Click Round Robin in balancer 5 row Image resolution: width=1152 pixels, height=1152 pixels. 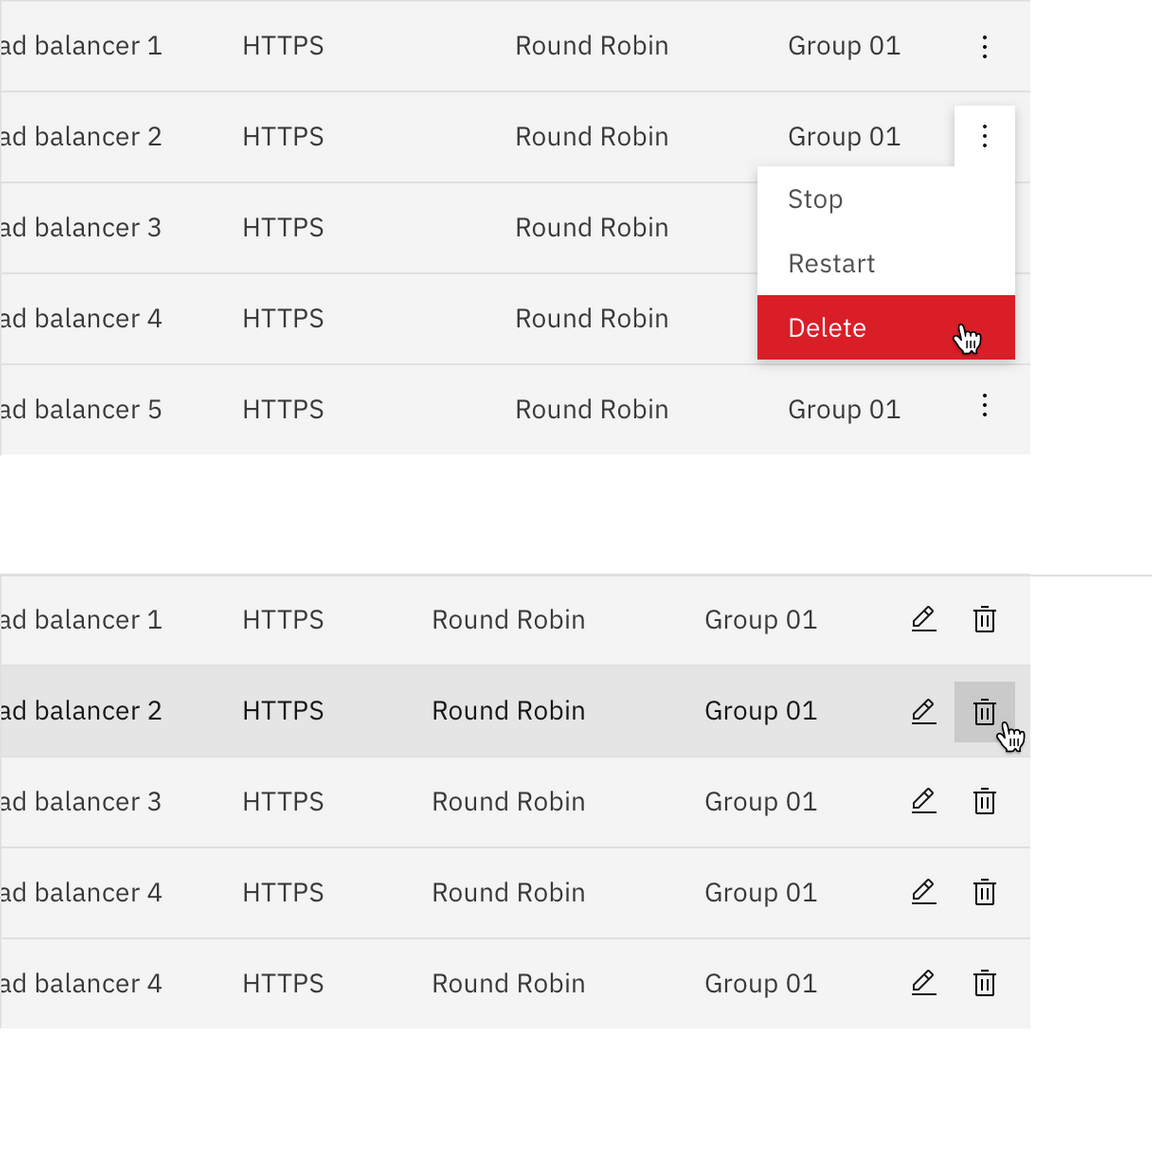591,410
